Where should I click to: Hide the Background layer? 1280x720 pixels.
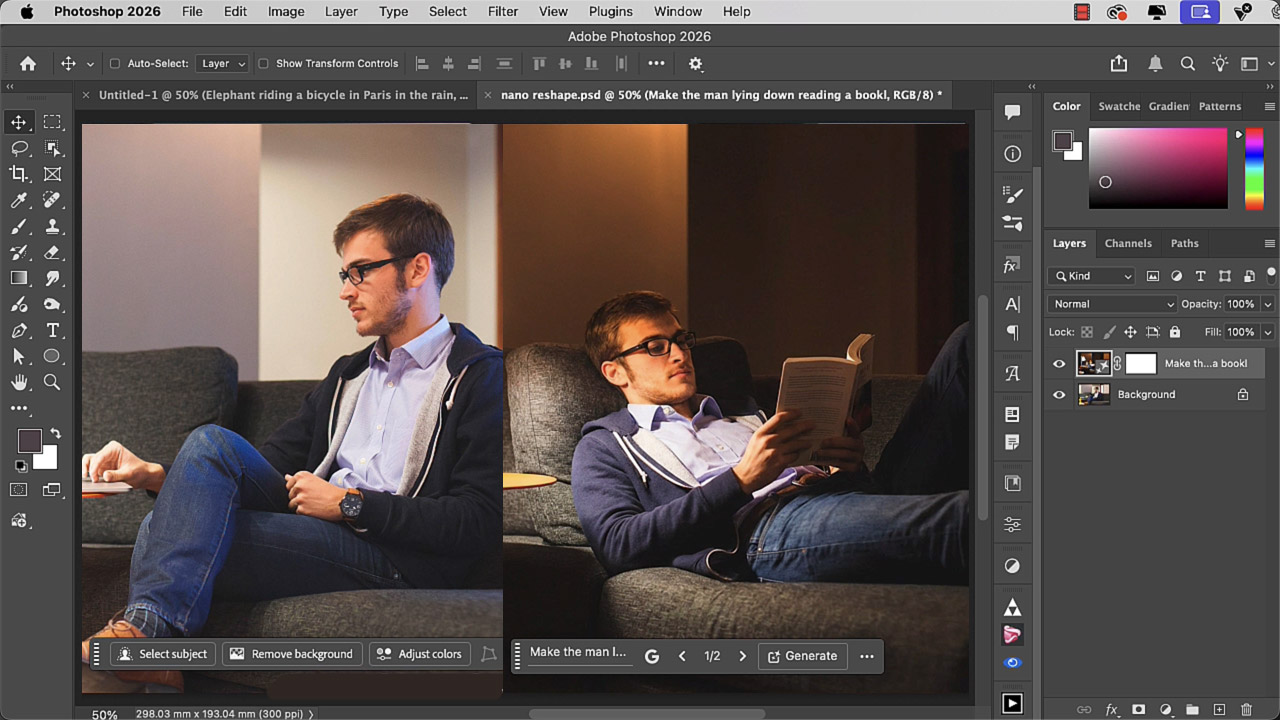tap(1059, 395)
